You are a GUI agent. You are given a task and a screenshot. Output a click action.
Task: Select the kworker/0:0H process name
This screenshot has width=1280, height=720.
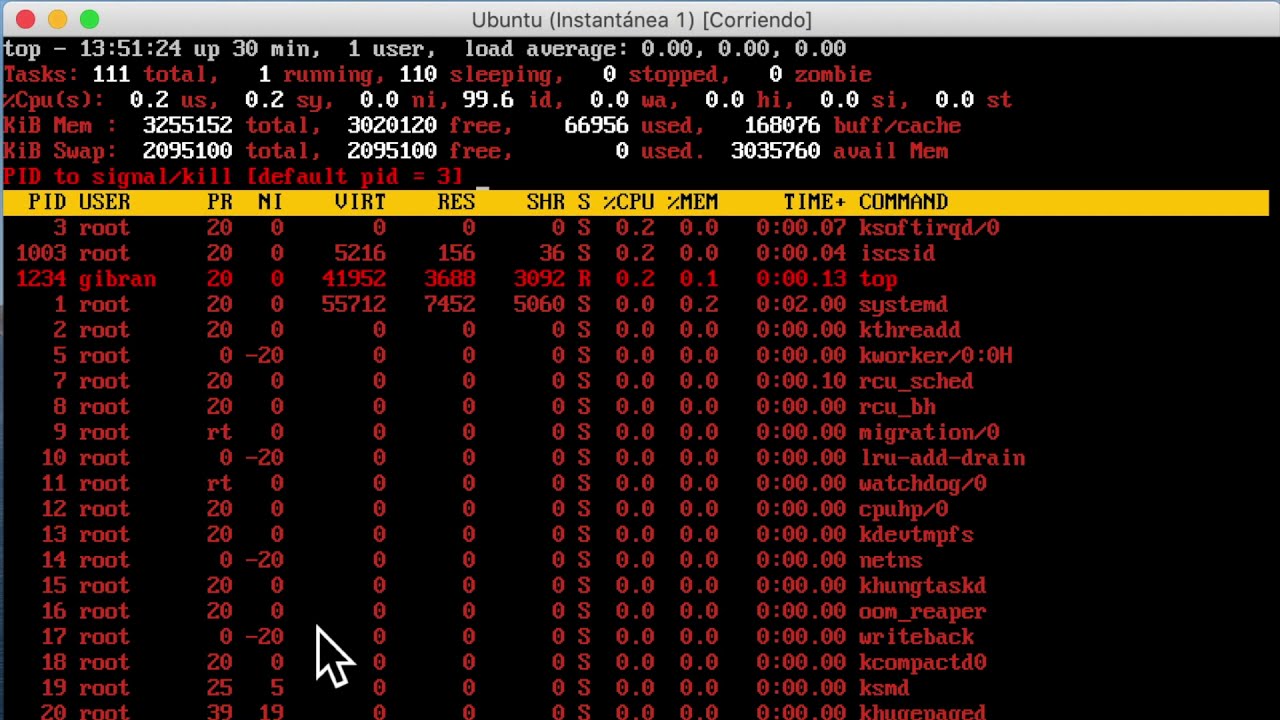click(935, 356)
